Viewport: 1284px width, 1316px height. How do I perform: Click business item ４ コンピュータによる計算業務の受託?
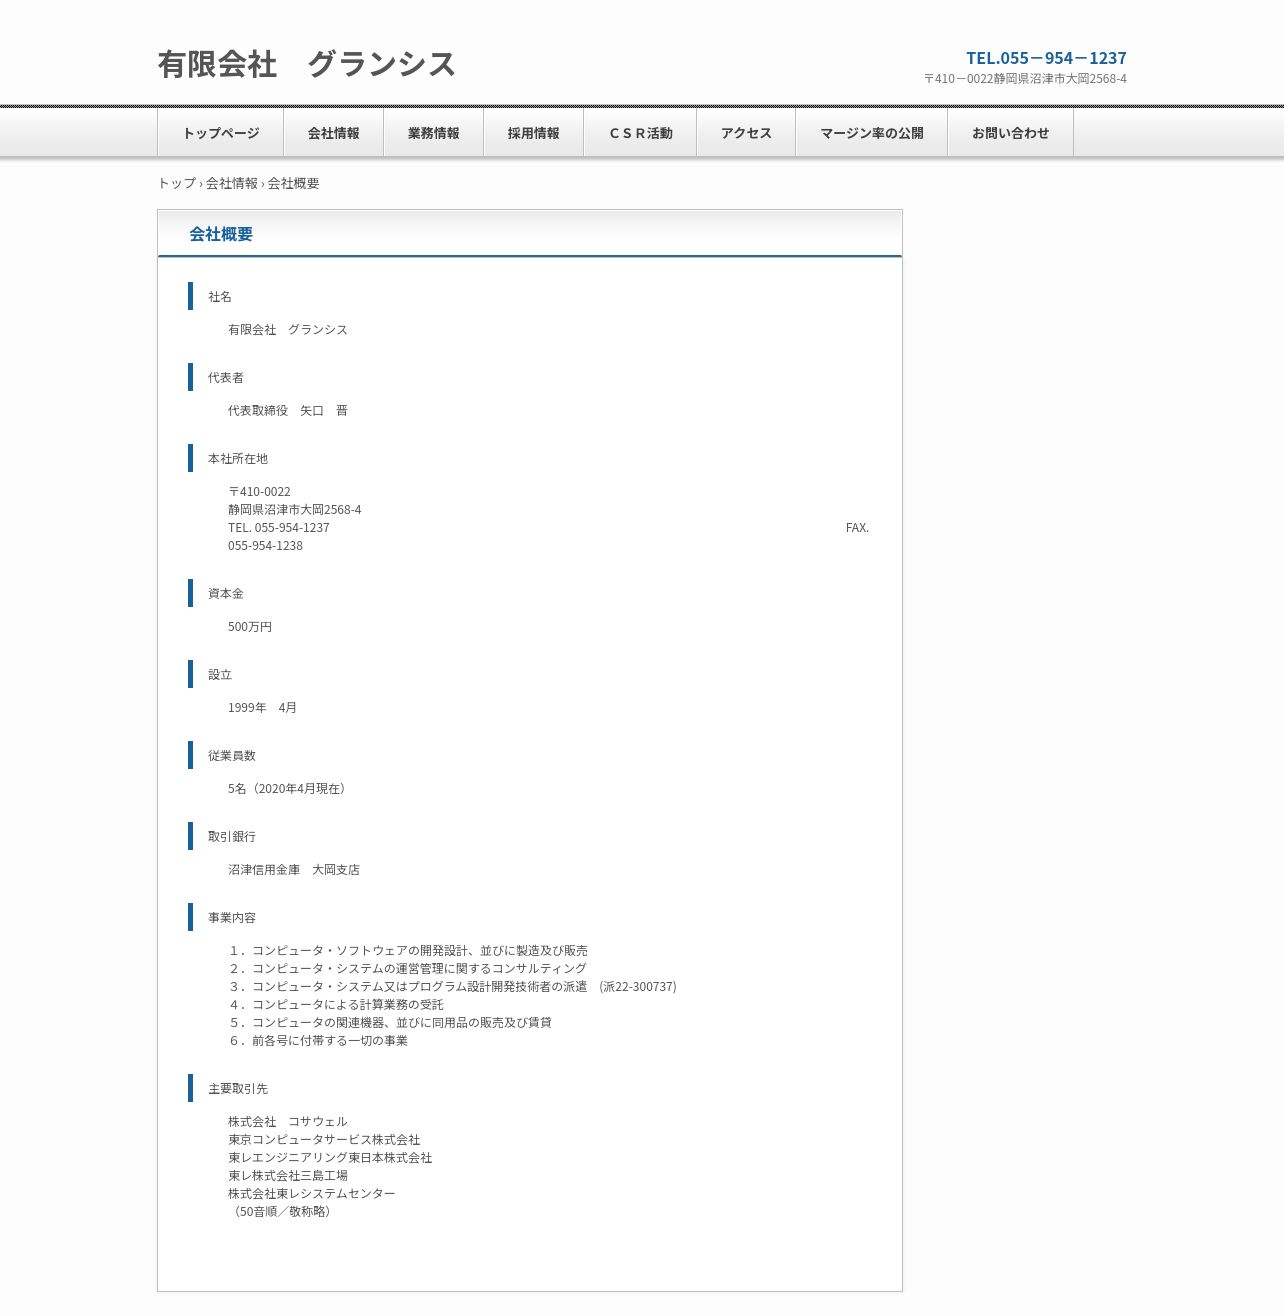[x=336, y=1005]
